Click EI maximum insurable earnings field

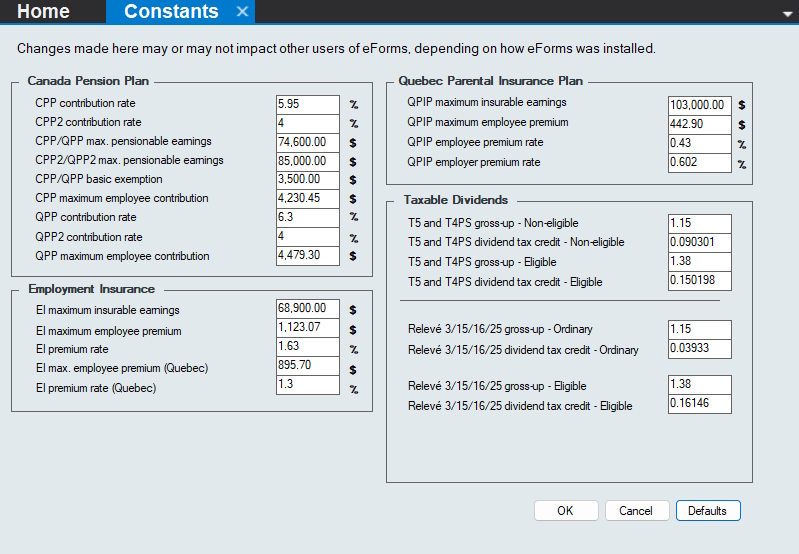click(308, 309)
